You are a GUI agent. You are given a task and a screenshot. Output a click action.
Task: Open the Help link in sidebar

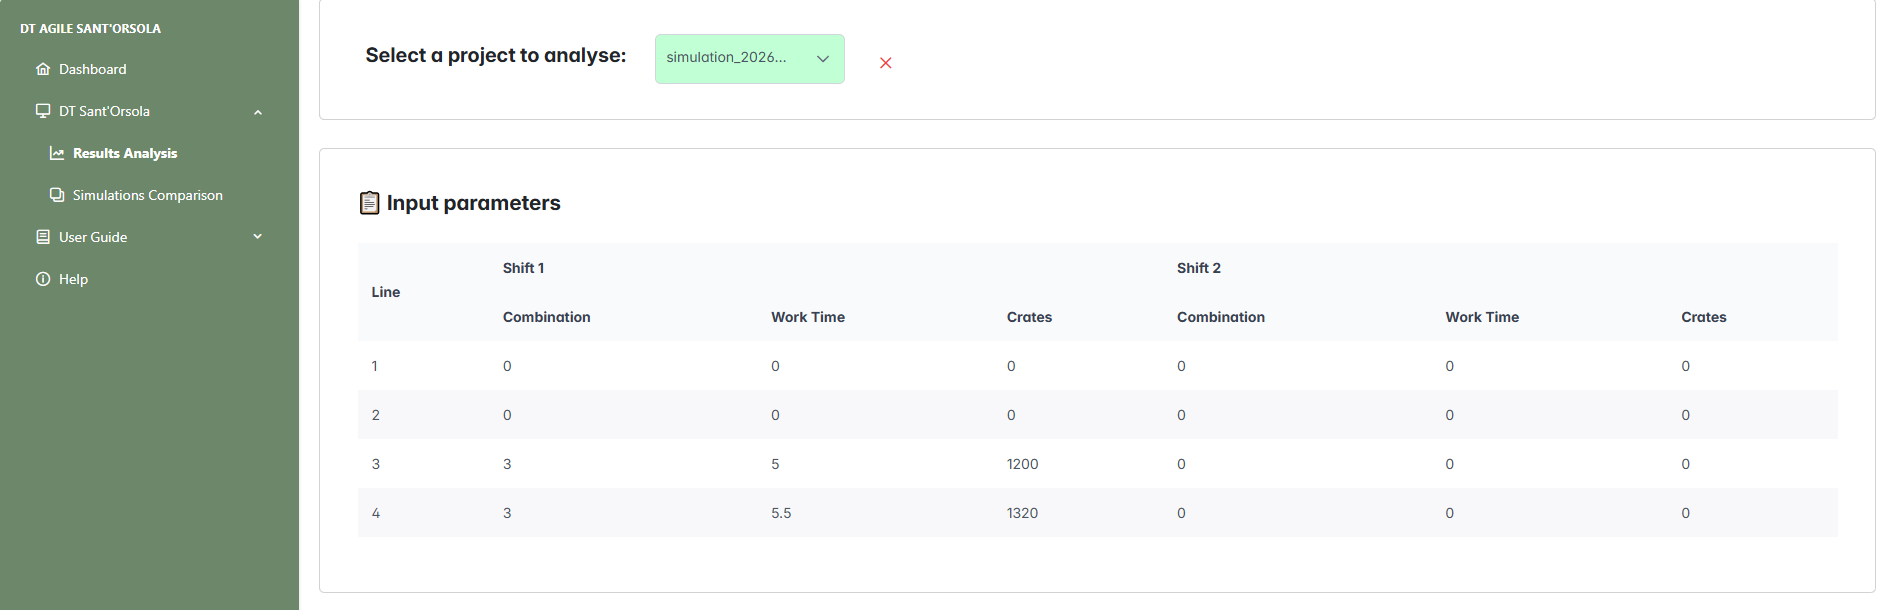pos(73,279)
